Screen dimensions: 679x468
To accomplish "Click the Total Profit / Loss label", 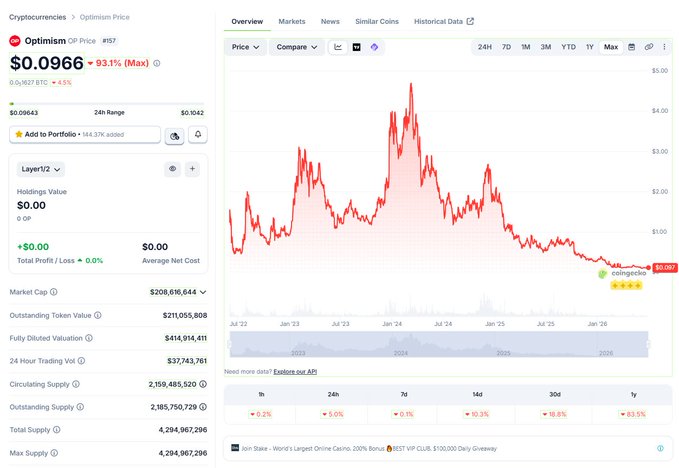I will coord(46,261).
